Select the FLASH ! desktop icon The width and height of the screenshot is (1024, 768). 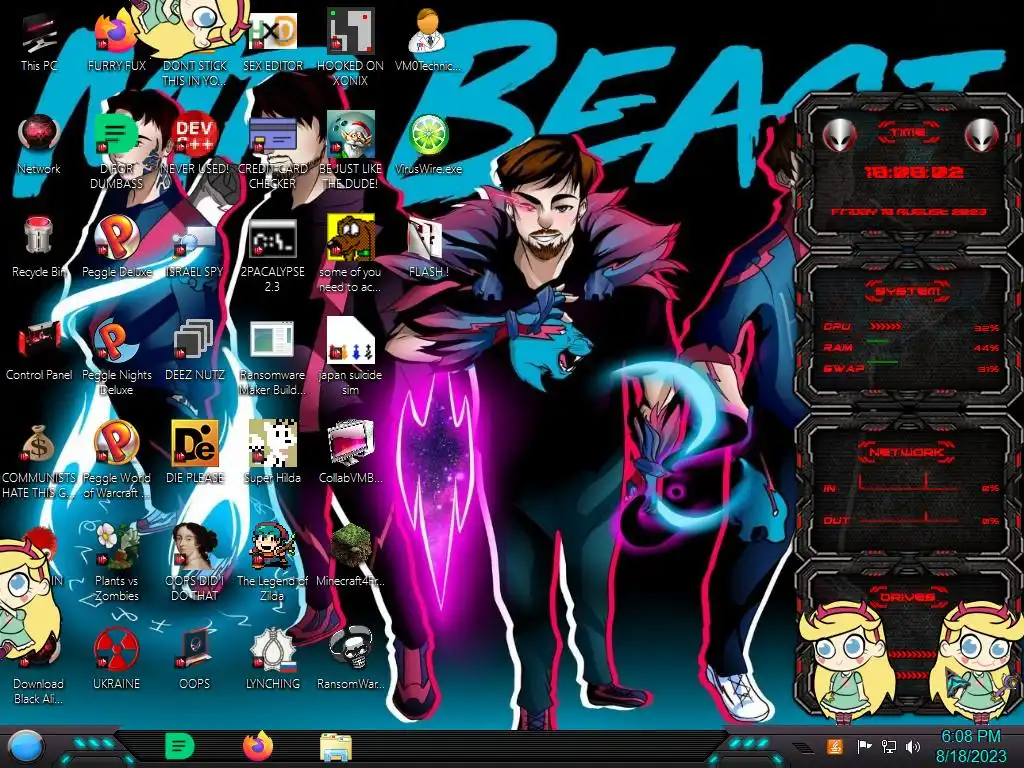pyautogui.click(x=425, y=238)
